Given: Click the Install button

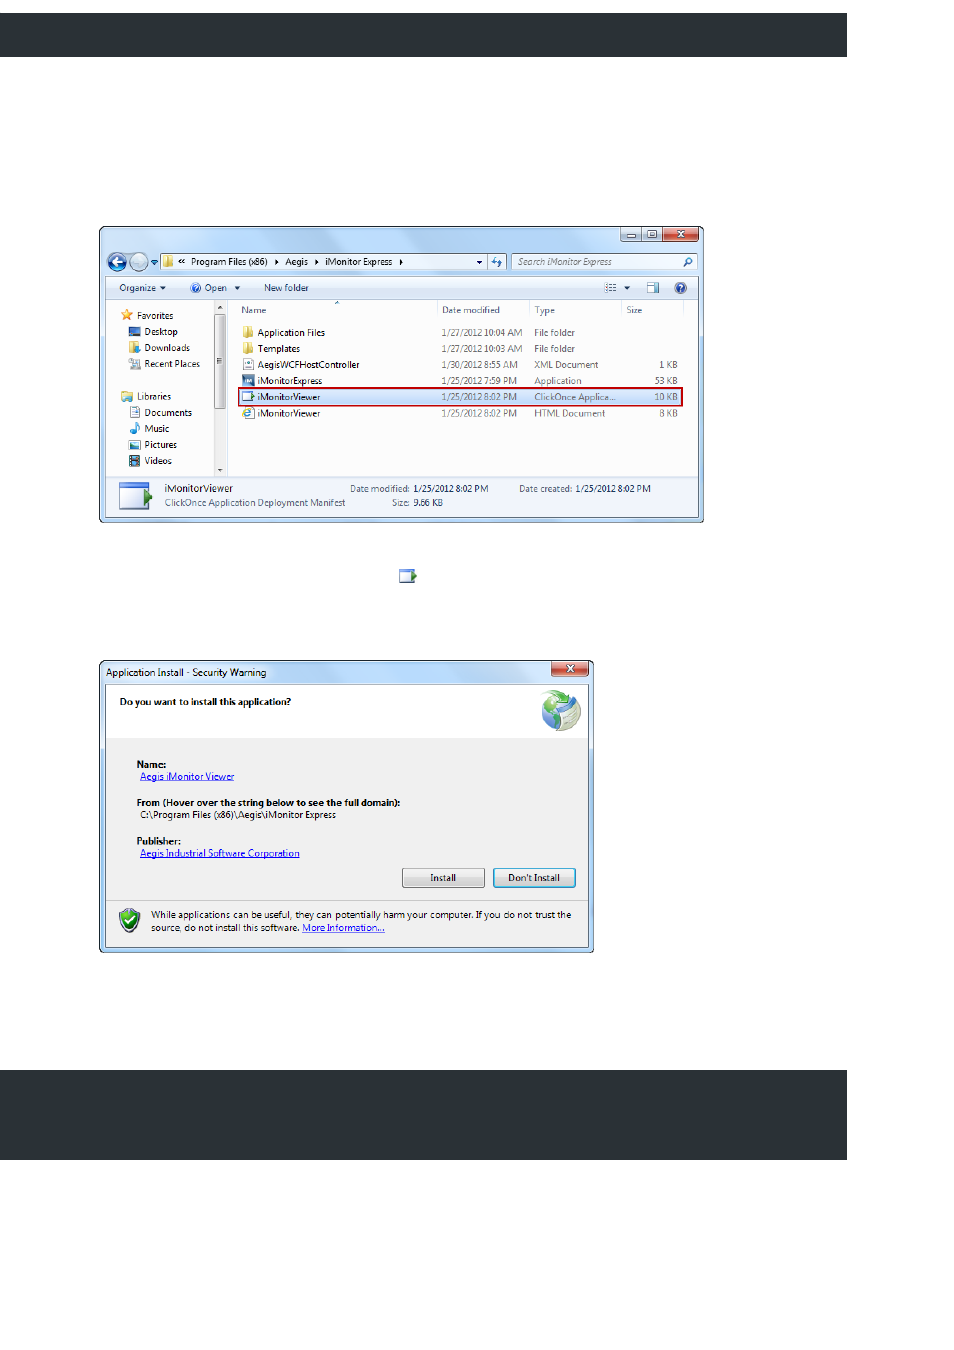Looking at the screenshot, I should tap(443, 878).
